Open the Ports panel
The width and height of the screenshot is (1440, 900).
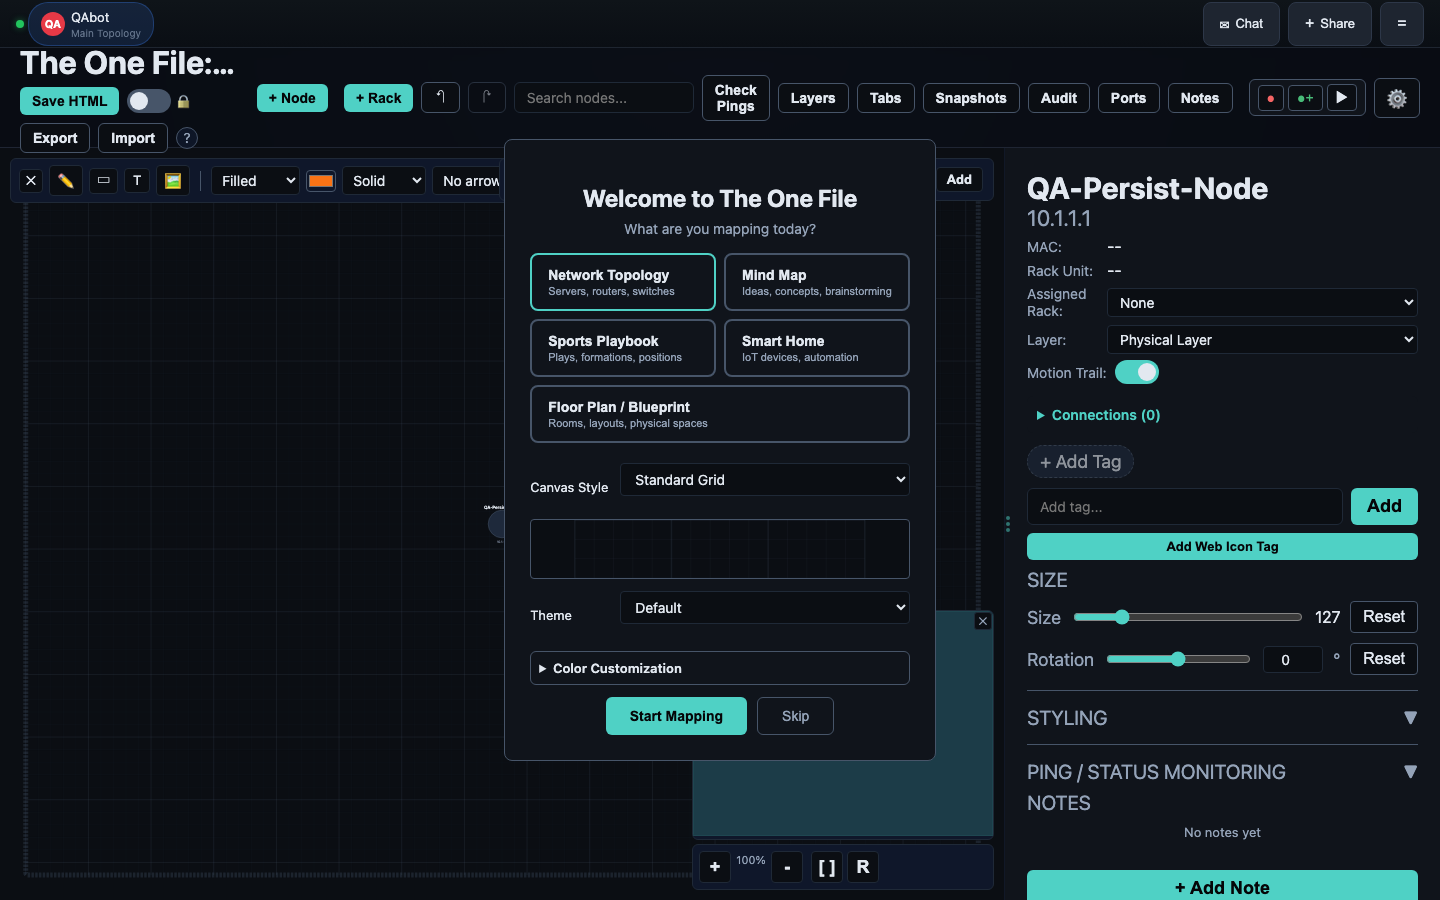(x=1128, y=98)
